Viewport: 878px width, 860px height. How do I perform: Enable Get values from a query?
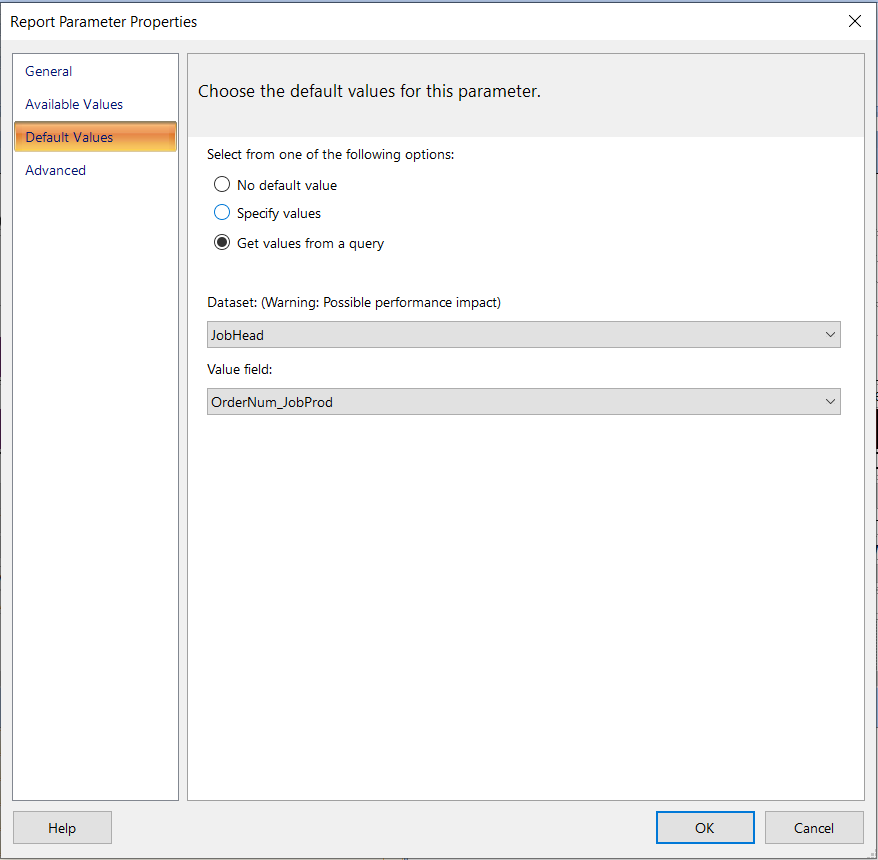pos(222,242)
